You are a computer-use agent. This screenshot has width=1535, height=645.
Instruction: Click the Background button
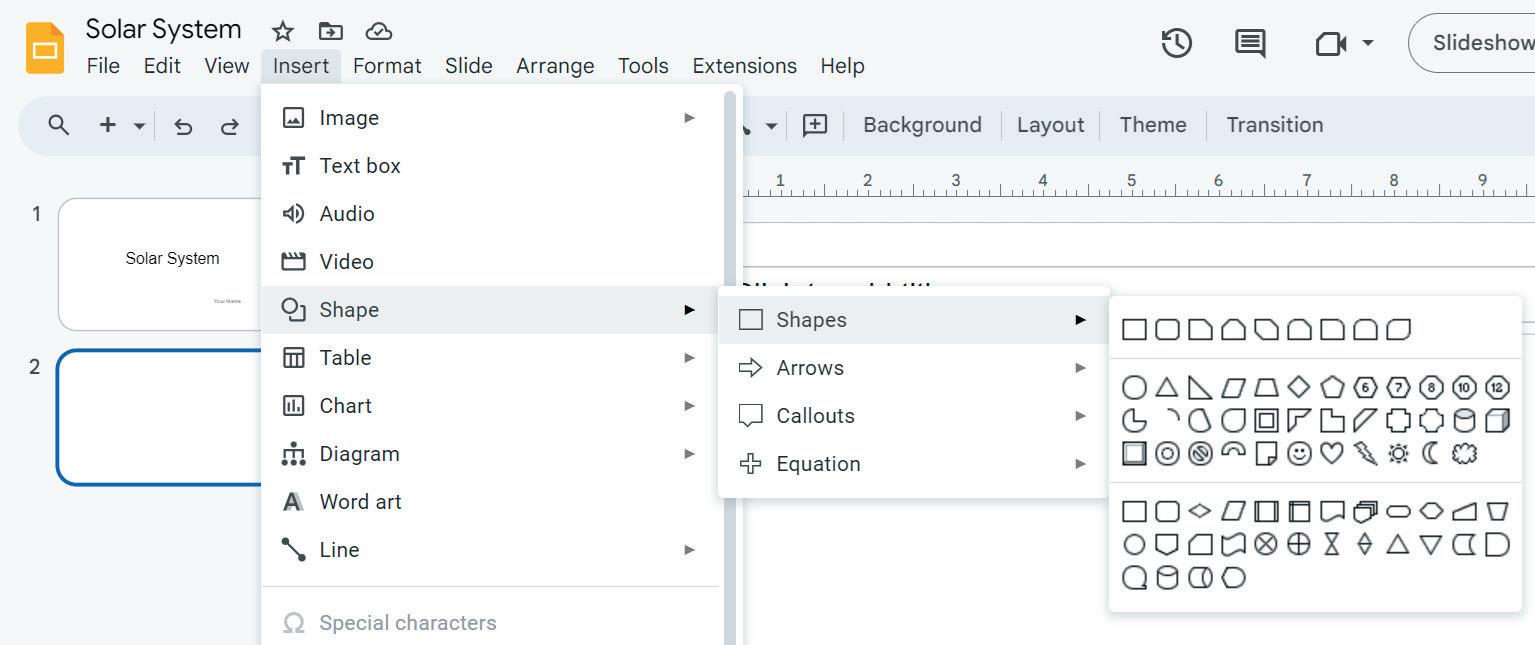tap(922, 125)
